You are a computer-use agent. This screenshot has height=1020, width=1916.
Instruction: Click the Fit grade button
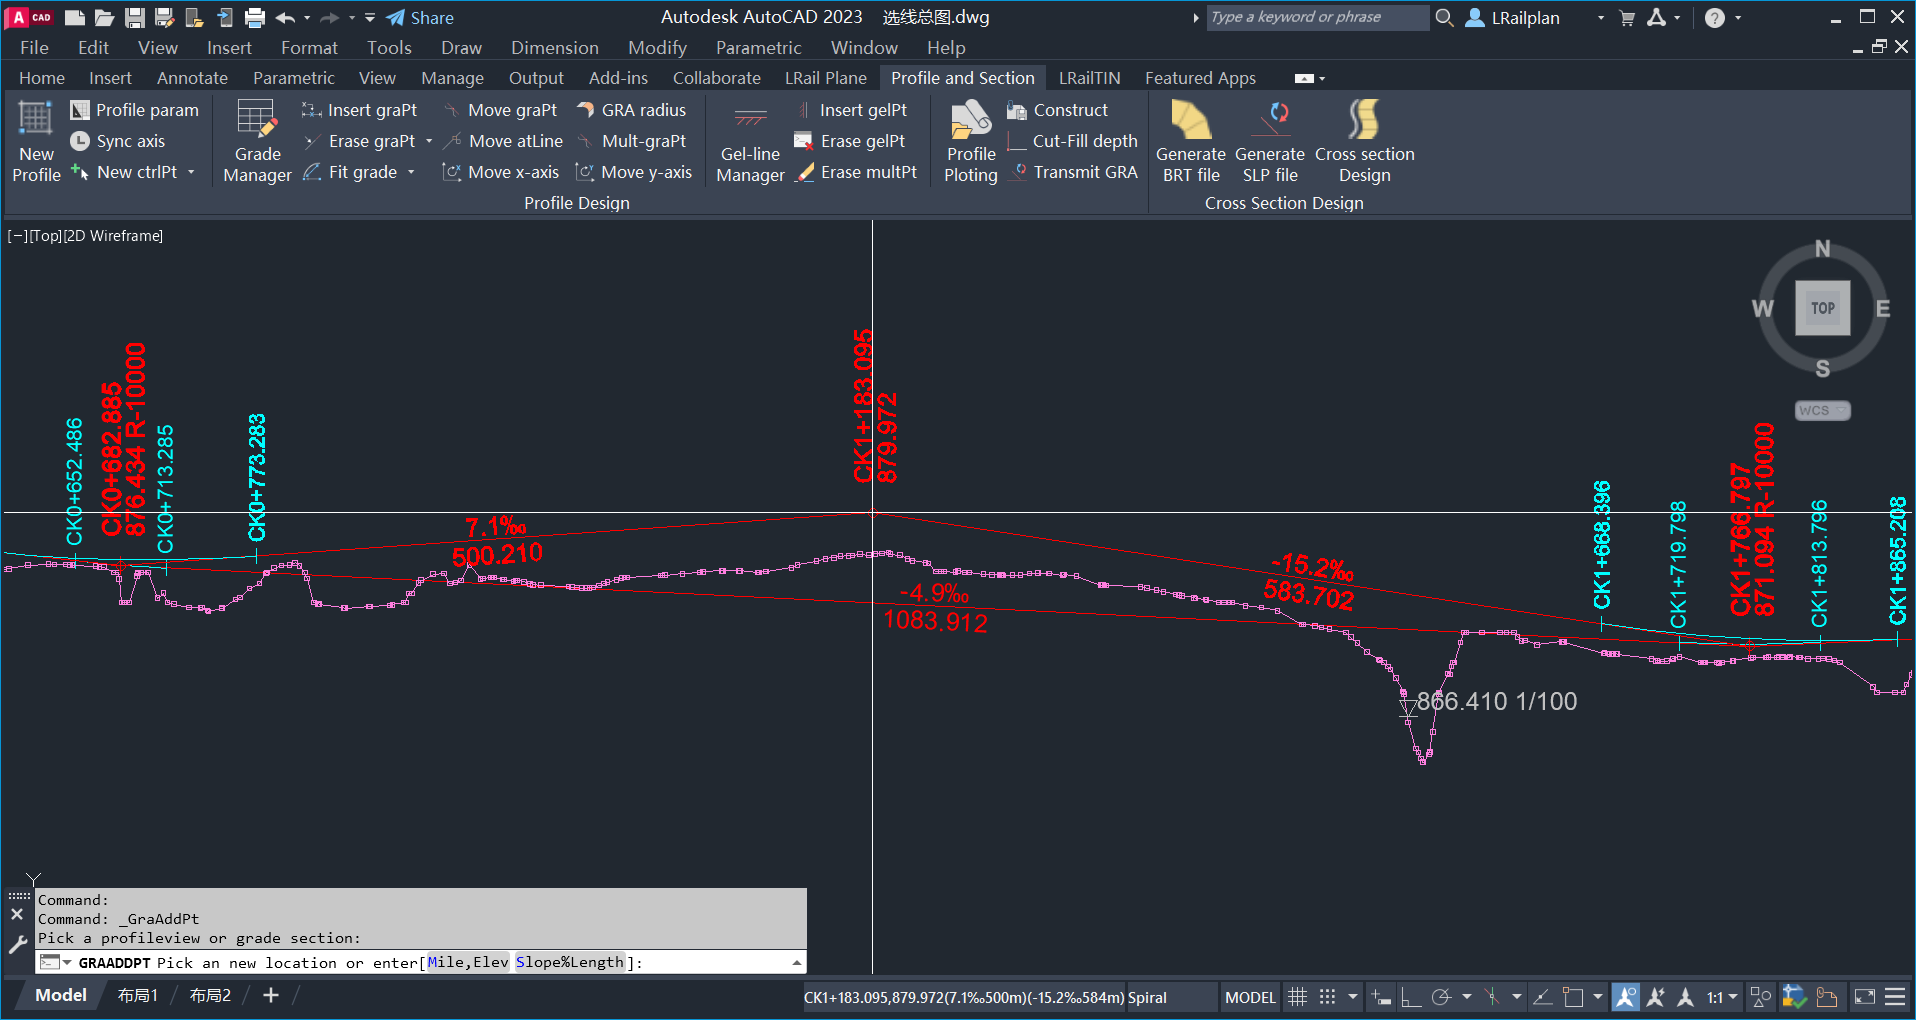click(350, 172)
